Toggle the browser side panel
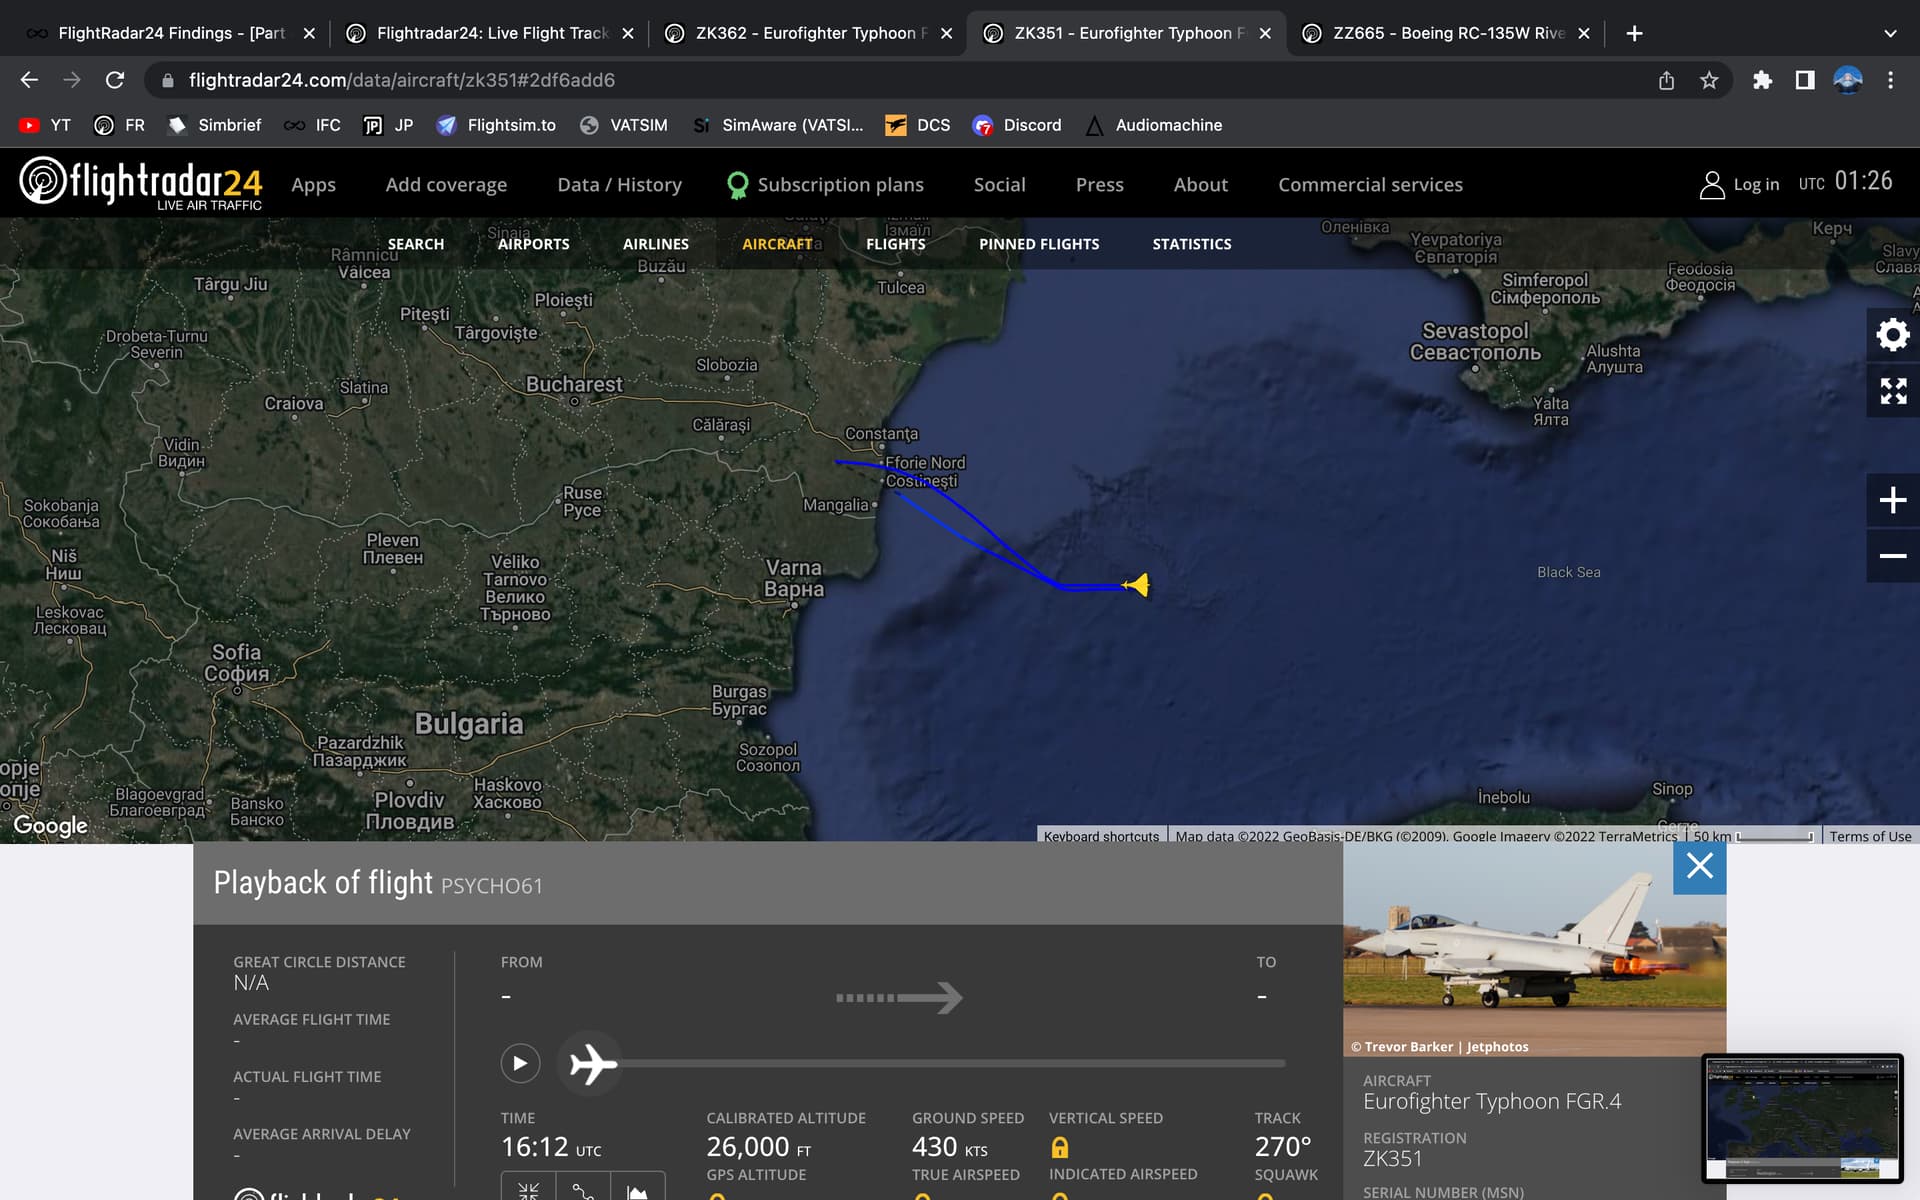Screen dimensions: 1920x1200 [x=1805, y=80]
